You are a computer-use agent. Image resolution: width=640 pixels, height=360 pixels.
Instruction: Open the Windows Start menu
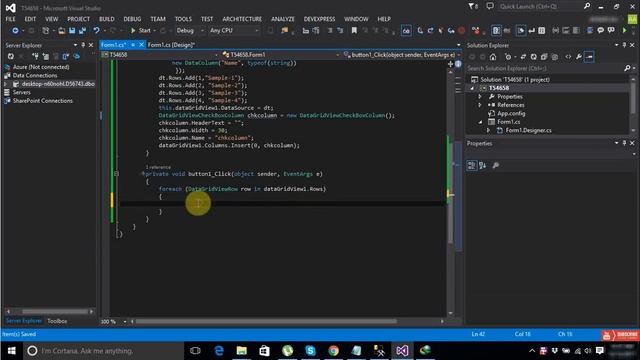11,351
